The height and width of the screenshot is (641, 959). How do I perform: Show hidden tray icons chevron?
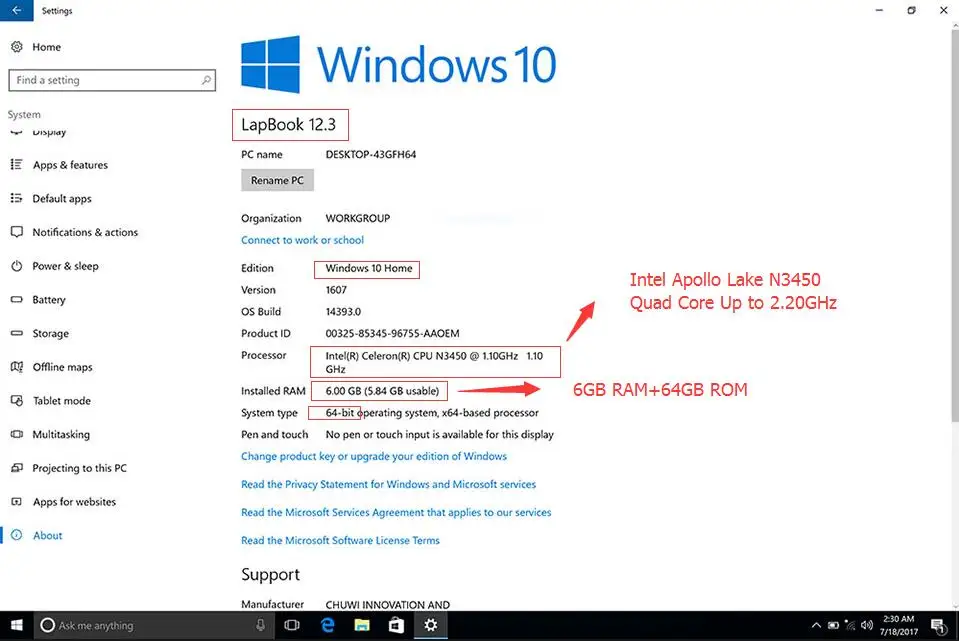(816, 625)
